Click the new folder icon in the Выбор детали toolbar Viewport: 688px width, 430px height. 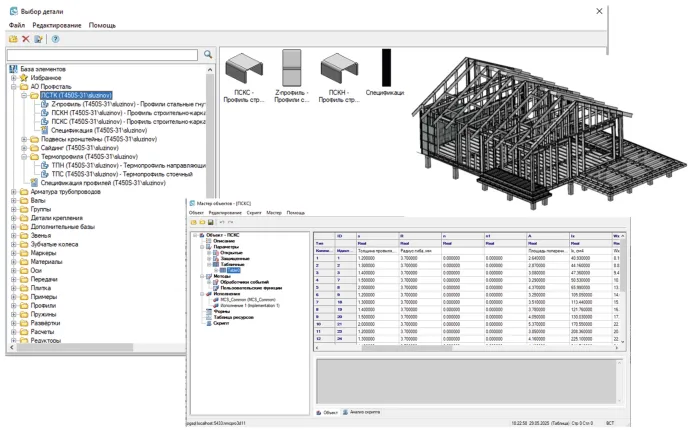[x=13, y=39]
